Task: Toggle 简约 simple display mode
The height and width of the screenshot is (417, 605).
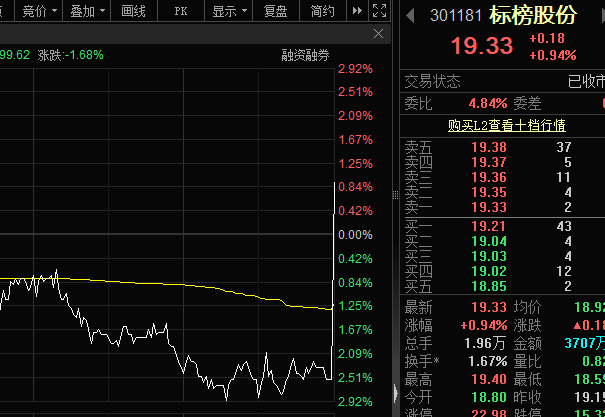Action: pyautogui.click(x=323, y=11)
